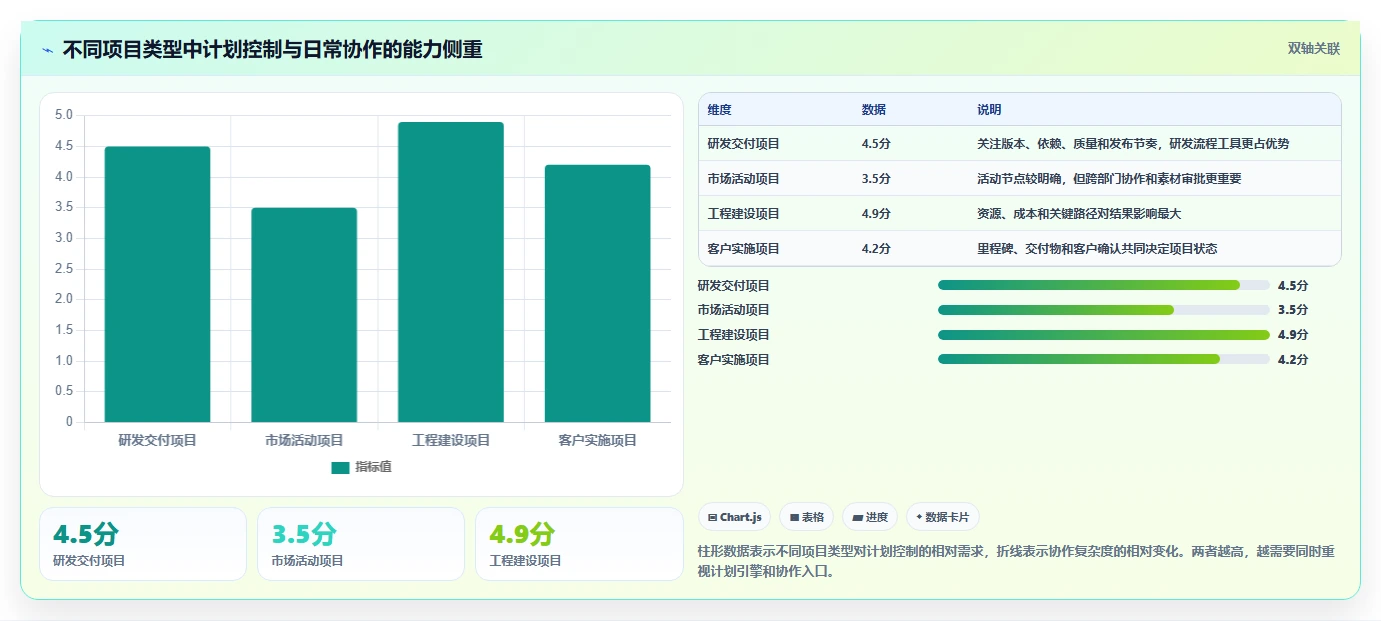Screen dimensions: 1381x621
Task: Click the 4.9分 value beside progress bars
Action: (1293, 335)
